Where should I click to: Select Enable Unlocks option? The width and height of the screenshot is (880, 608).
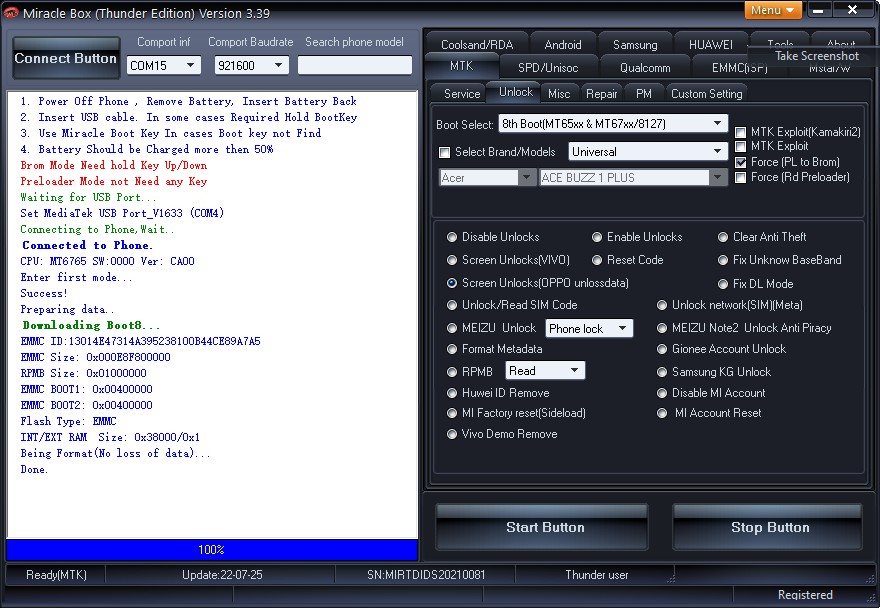point(597,237)
